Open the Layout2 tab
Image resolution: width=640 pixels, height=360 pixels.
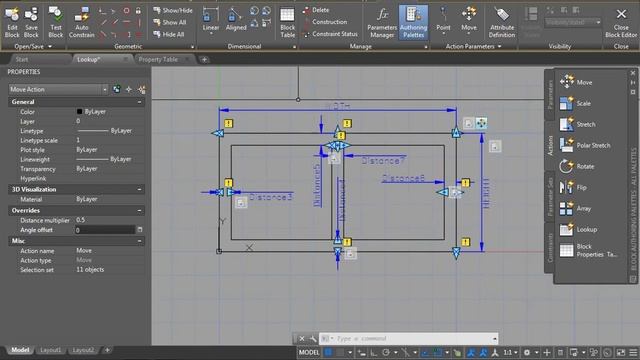[83, 350]
